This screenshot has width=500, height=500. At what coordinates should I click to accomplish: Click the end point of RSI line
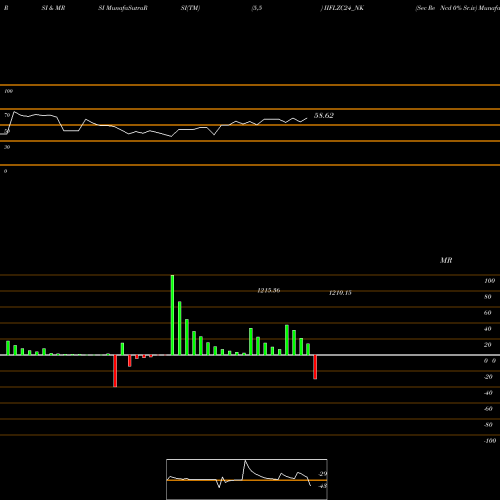307,118
